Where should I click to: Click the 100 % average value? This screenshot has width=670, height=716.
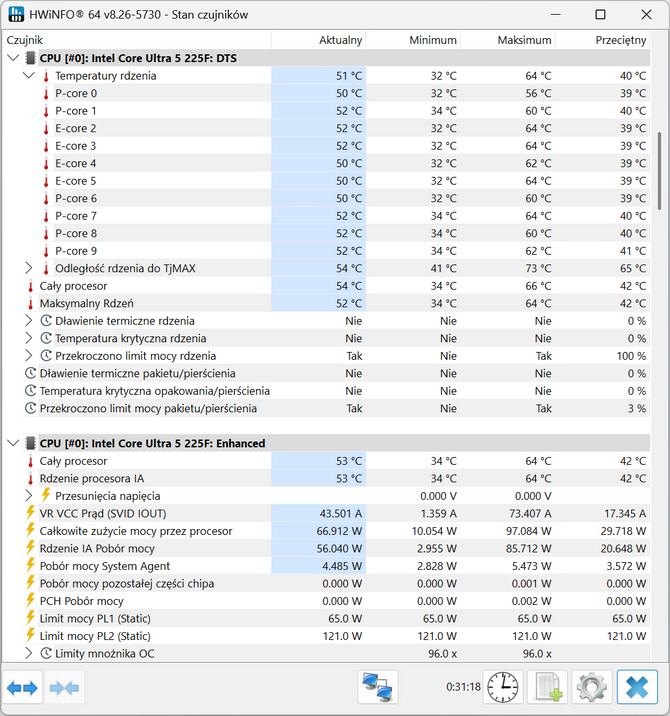coord(631,356)
